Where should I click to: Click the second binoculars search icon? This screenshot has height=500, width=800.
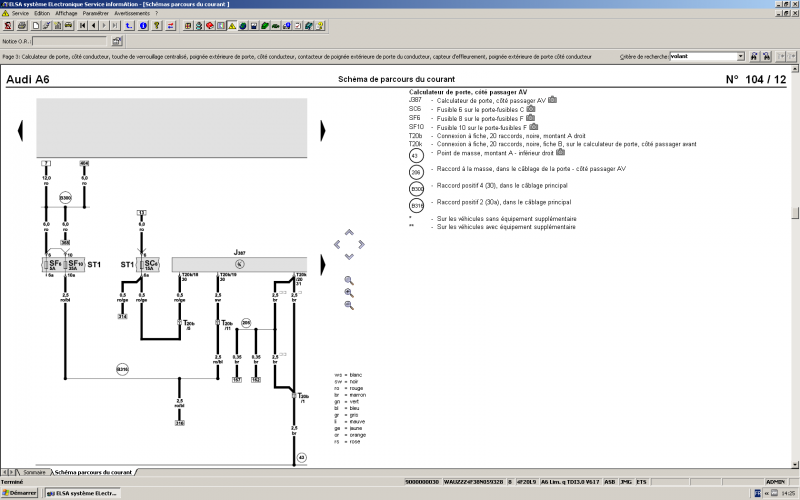click(766, 56)
